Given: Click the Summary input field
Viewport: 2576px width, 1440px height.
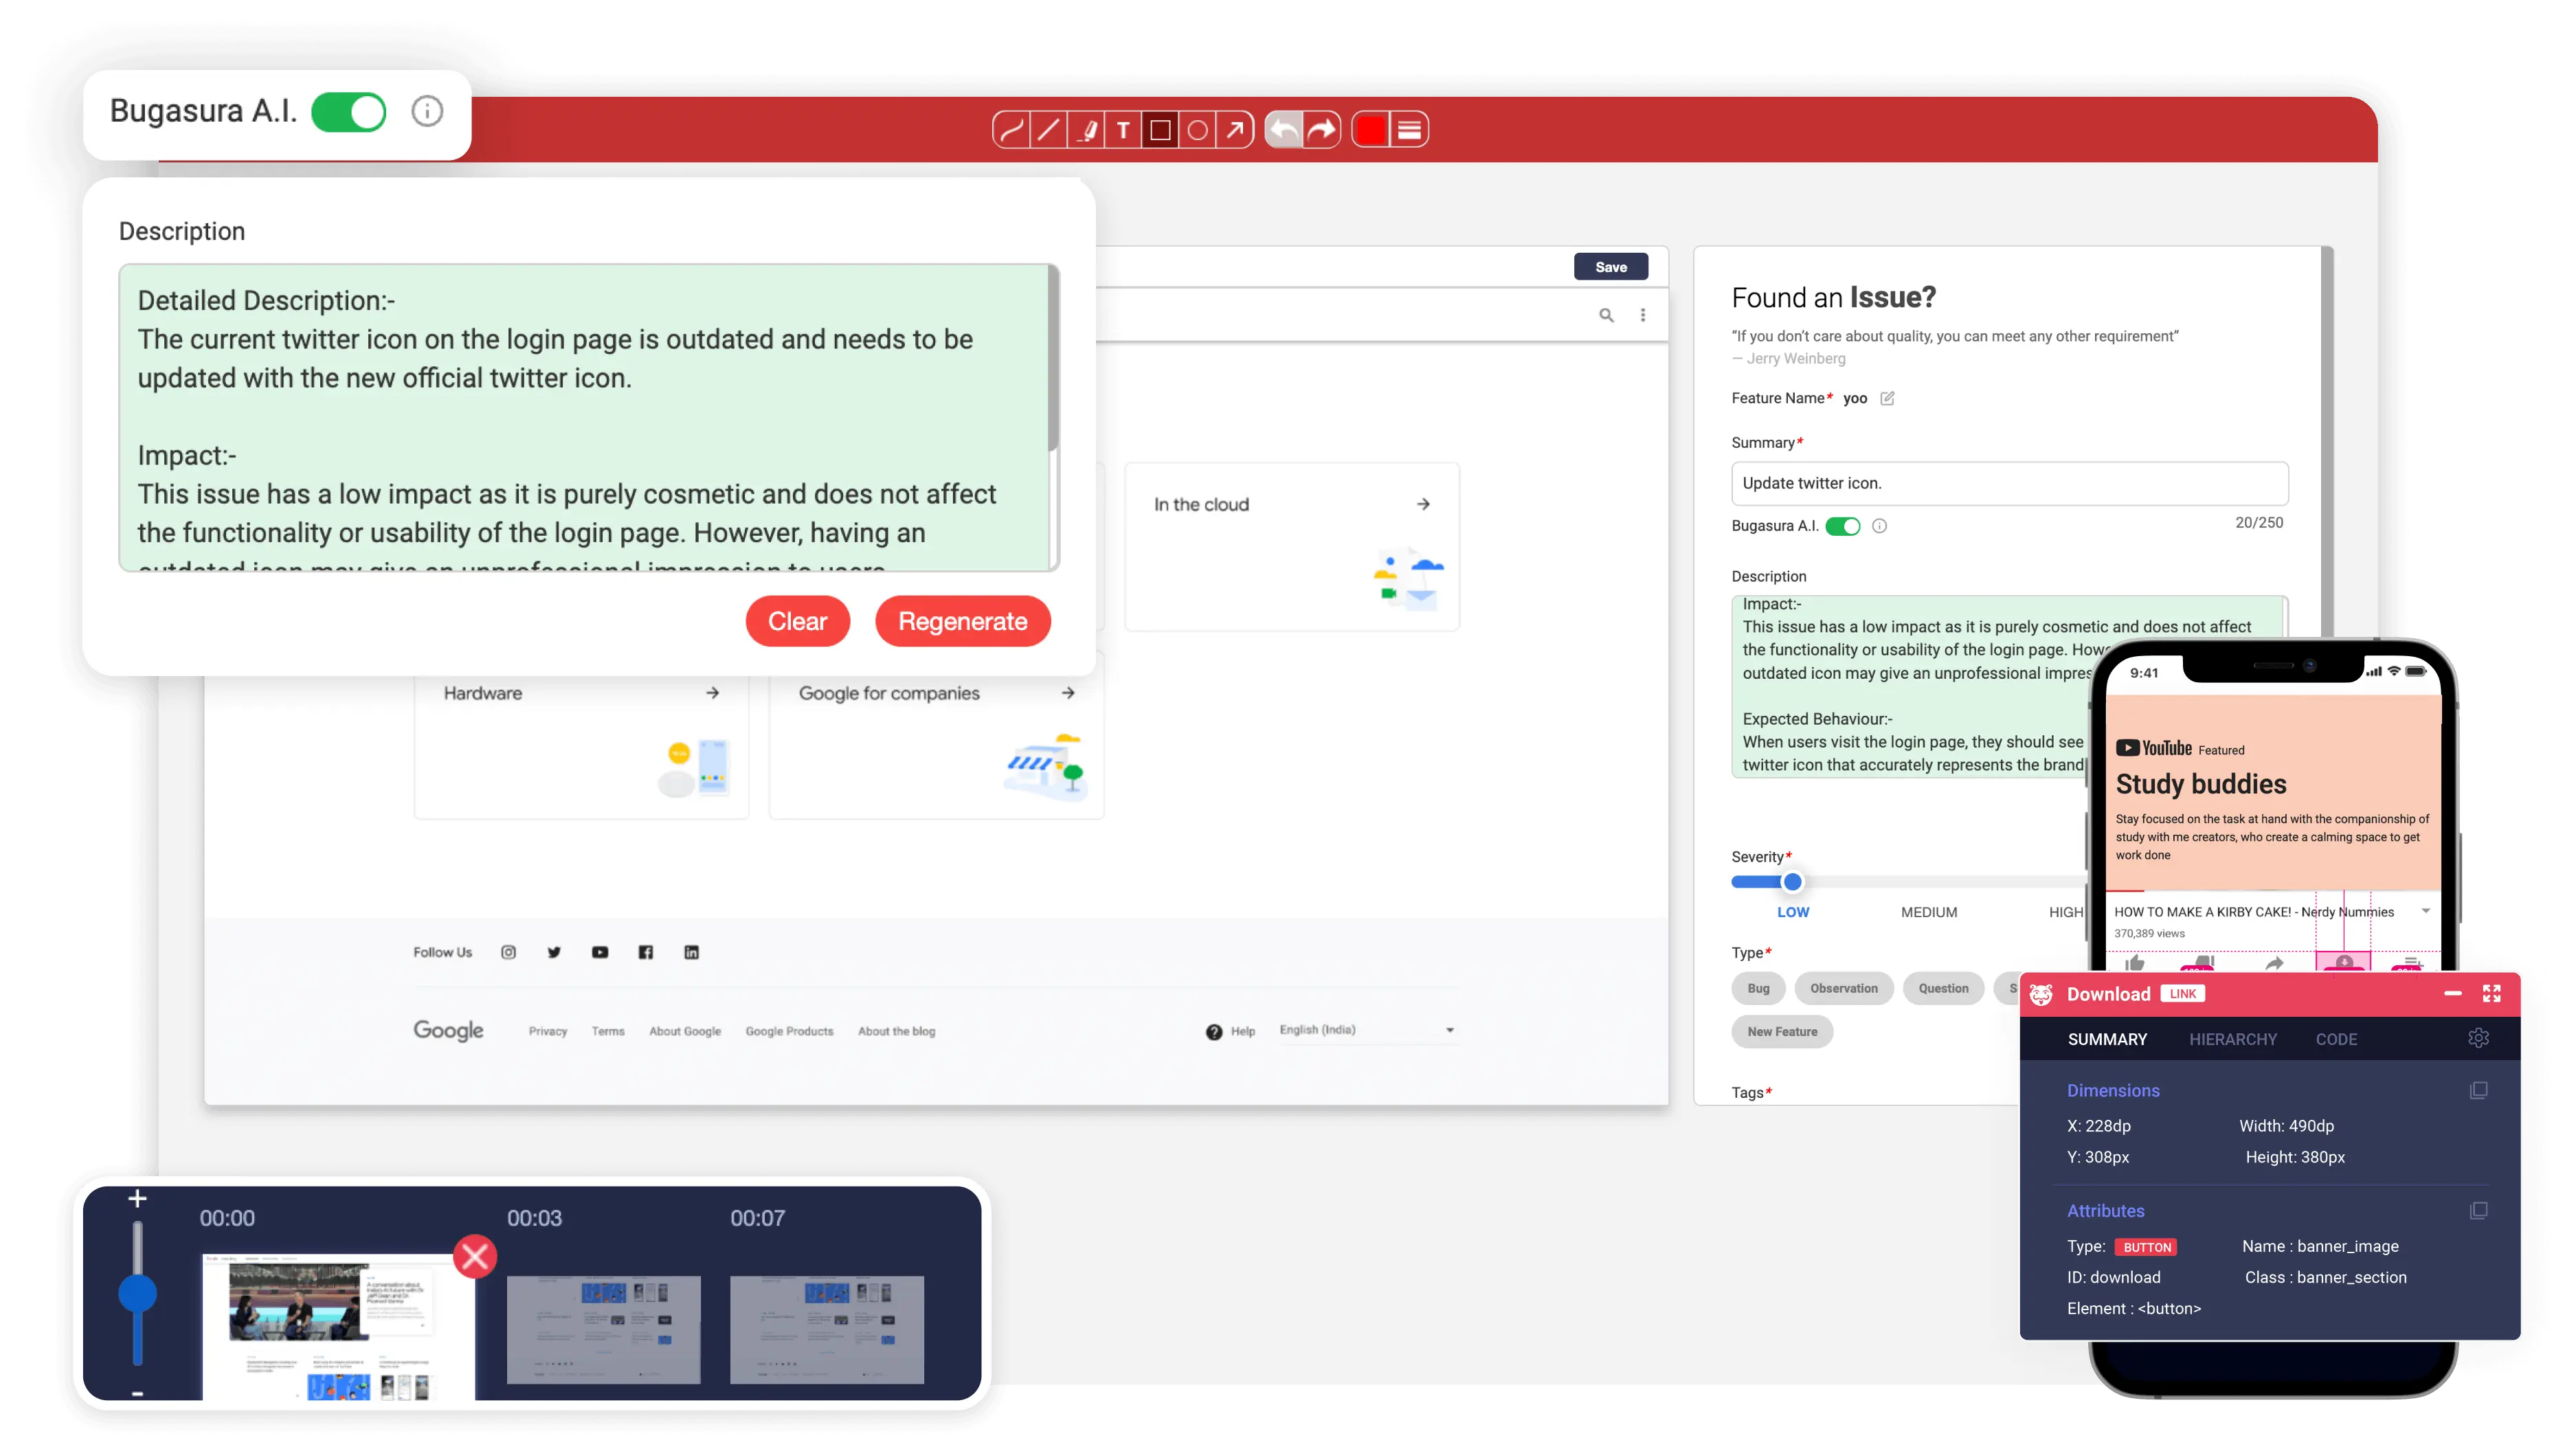Looking at the screenshot, I should click(2009, 483).
